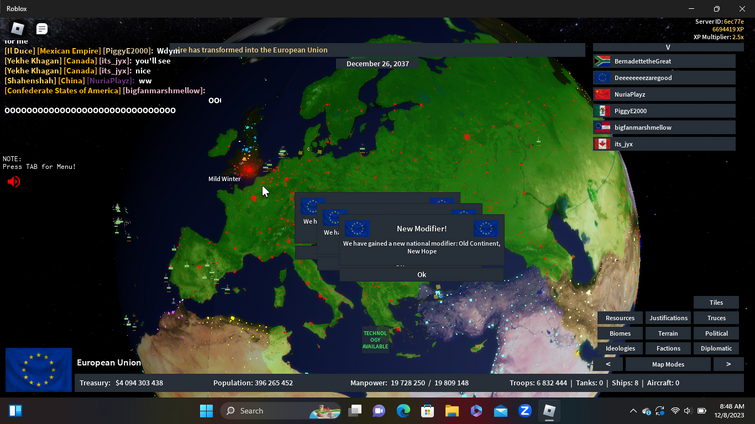Screen dimensions: 755x424
Task: Switch to the Resources map mode
Action: point(620,318)
